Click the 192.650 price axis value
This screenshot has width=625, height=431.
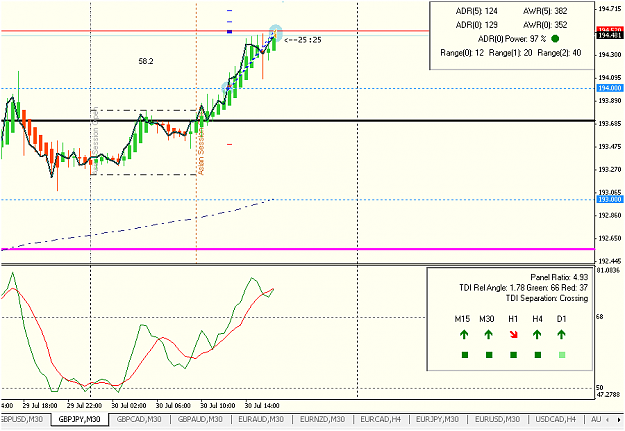pyautogui.click(x=610, y=238)
